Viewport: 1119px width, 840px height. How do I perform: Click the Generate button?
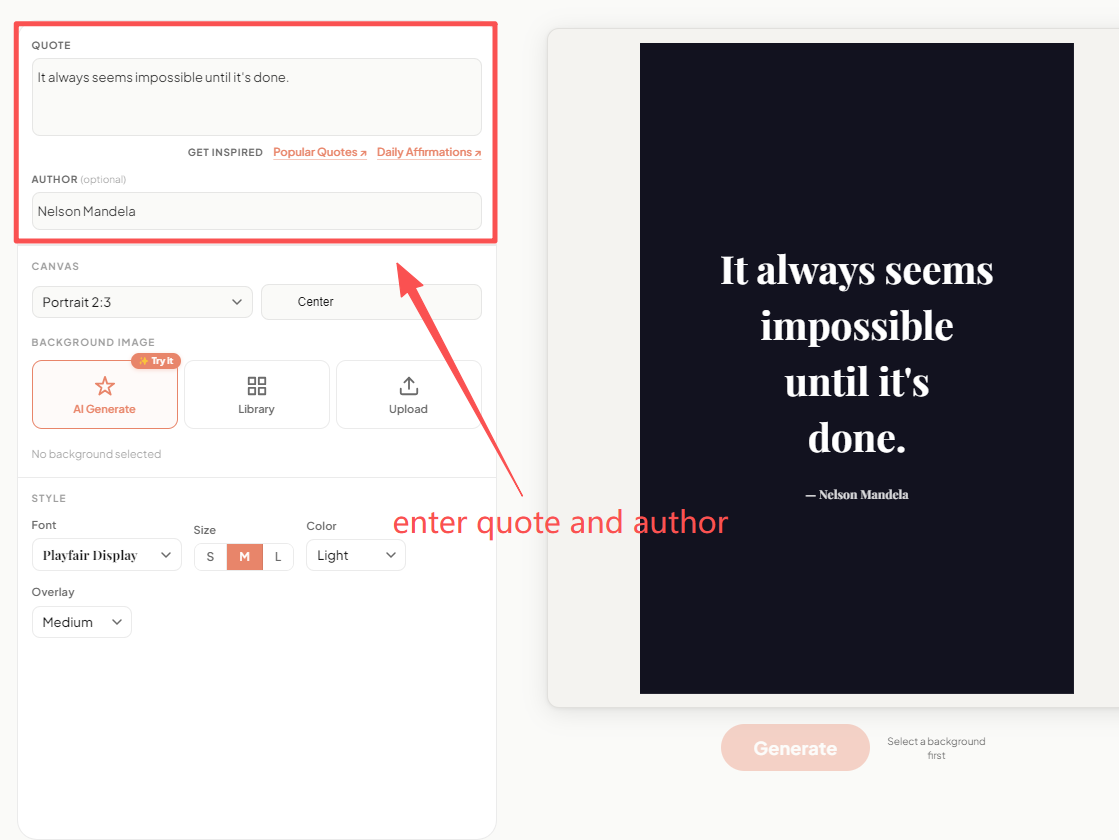click(795, 747)
